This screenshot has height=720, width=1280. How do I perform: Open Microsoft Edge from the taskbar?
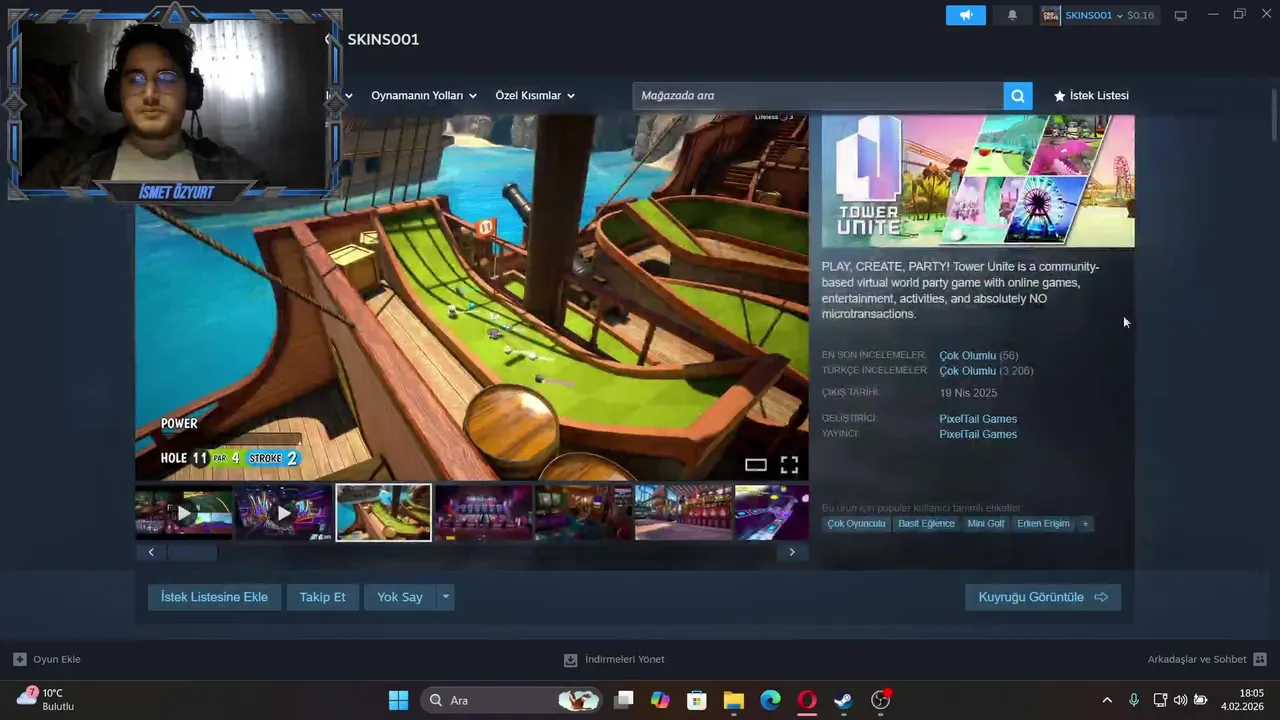click(770, 700)
